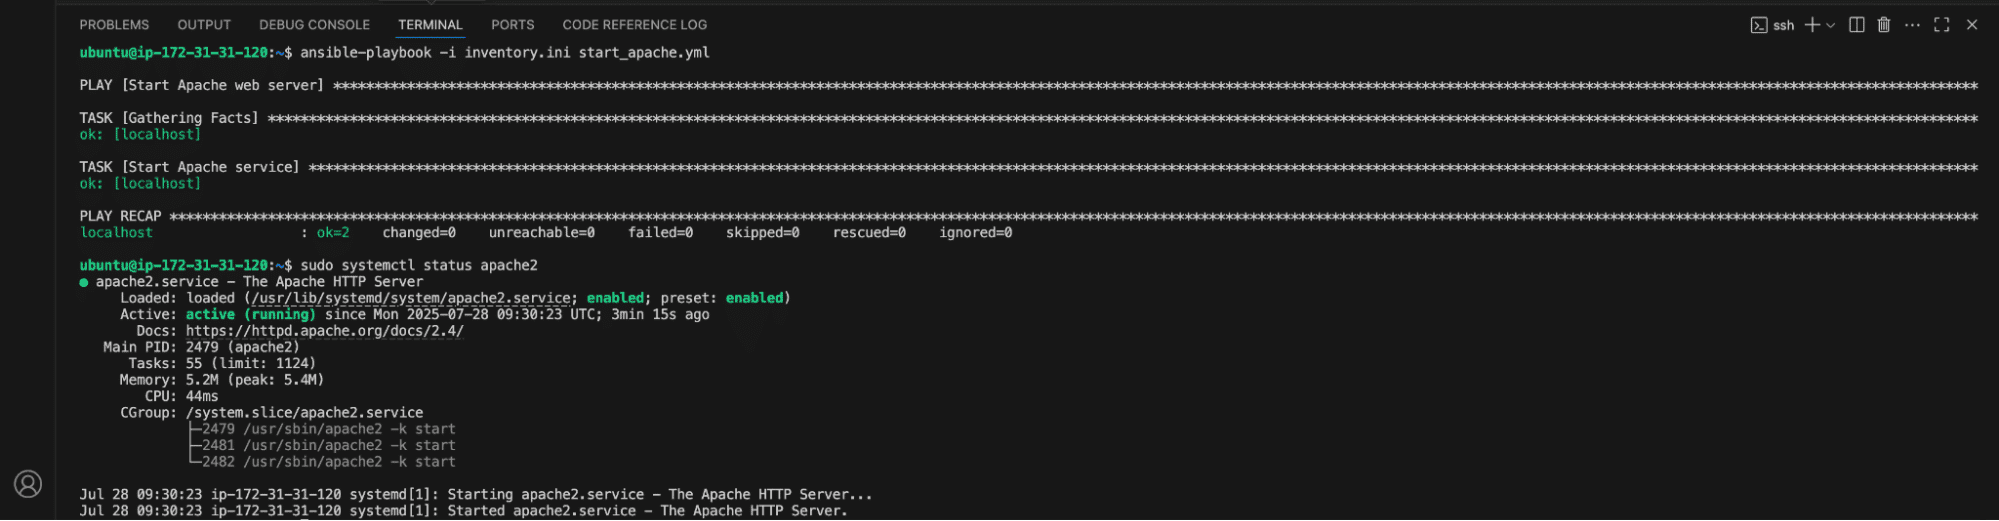Open the apache2.service file path link
Screen dimensions: 1999x521
click(x=411, y=298)
